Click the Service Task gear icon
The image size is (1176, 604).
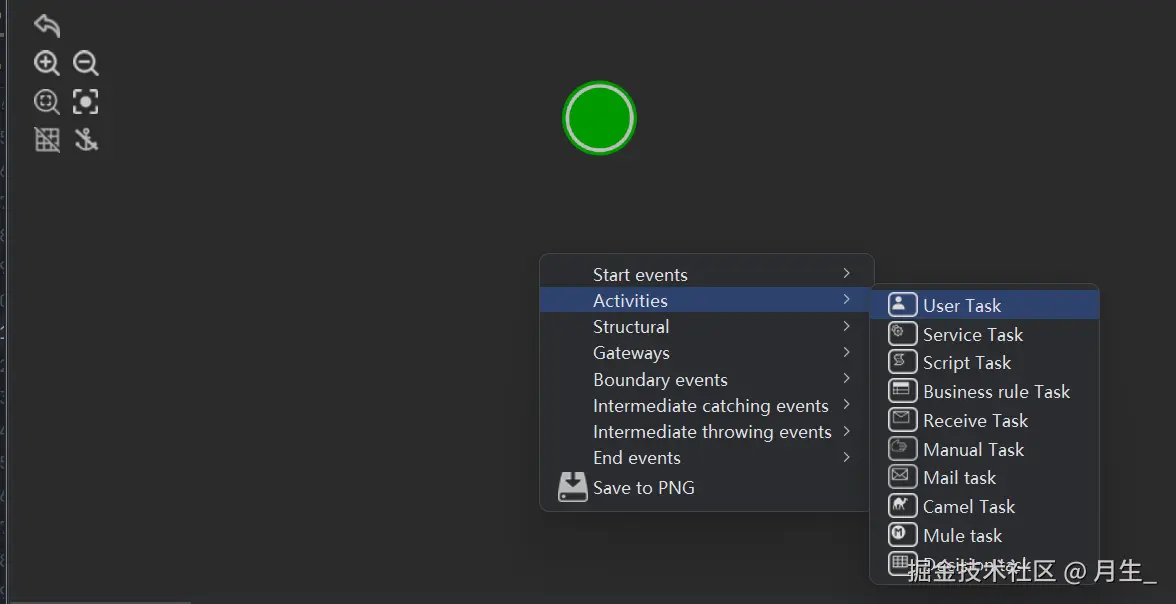click(902, 334)
